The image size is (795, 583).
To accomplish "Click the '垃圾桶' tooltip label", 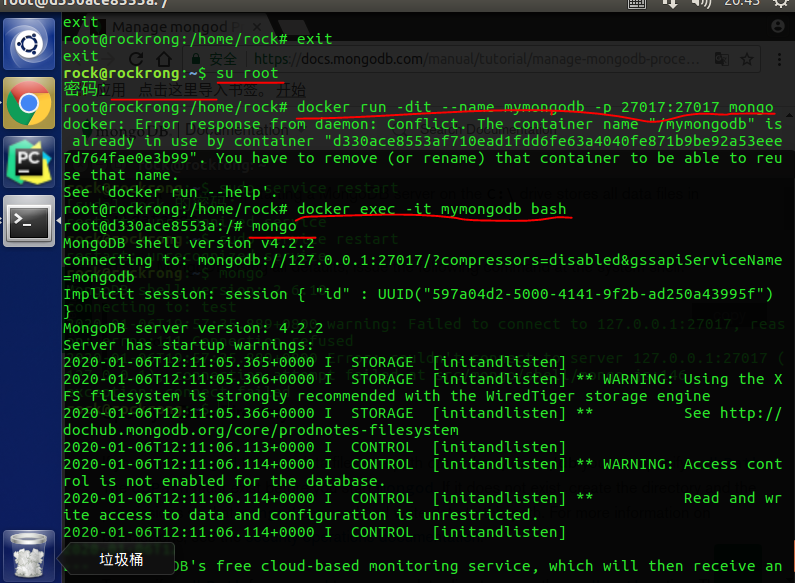I will point(121,559).
